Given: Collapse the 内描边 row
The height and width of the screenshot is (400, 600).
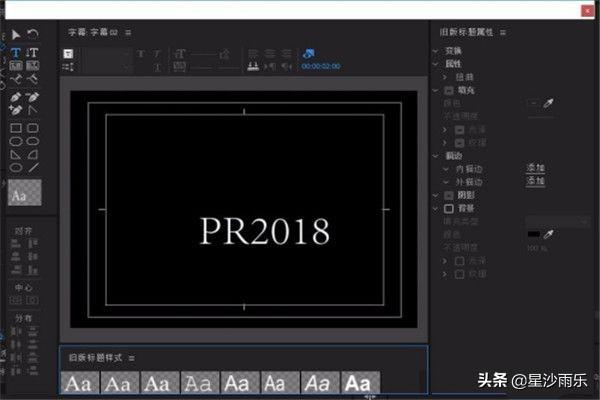Looking at the screenshot, I should click(x=446, y=169).
